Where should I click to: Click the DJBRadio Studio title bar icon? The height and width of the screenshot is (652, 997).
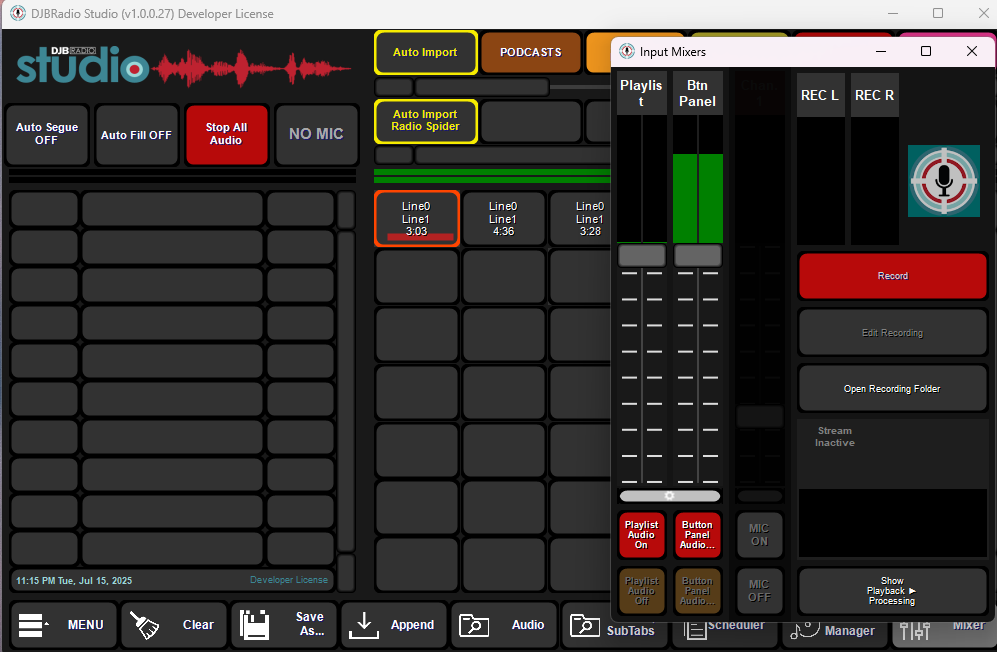(x=17, y=13)
